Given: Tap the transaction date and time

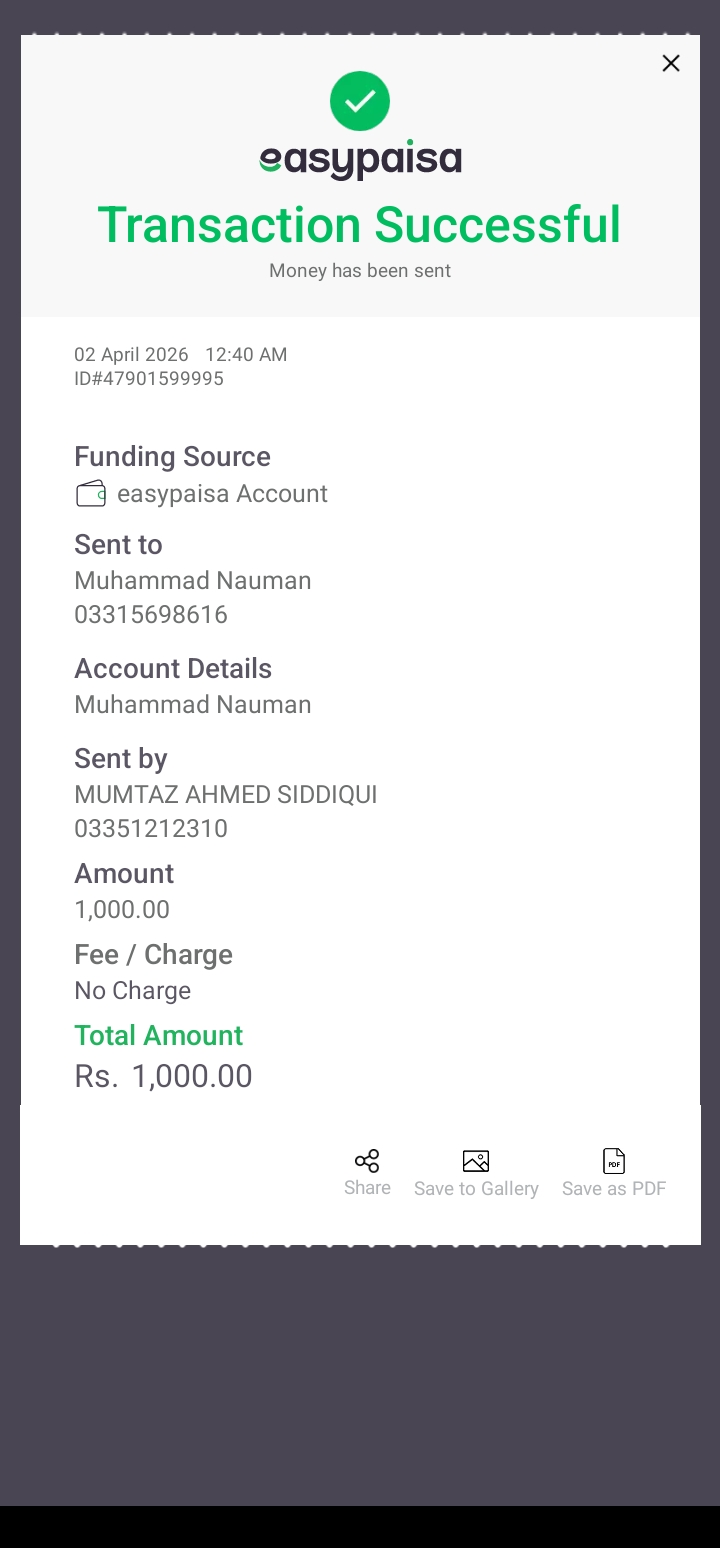Looking at the screenshot, I should point(181,354).
